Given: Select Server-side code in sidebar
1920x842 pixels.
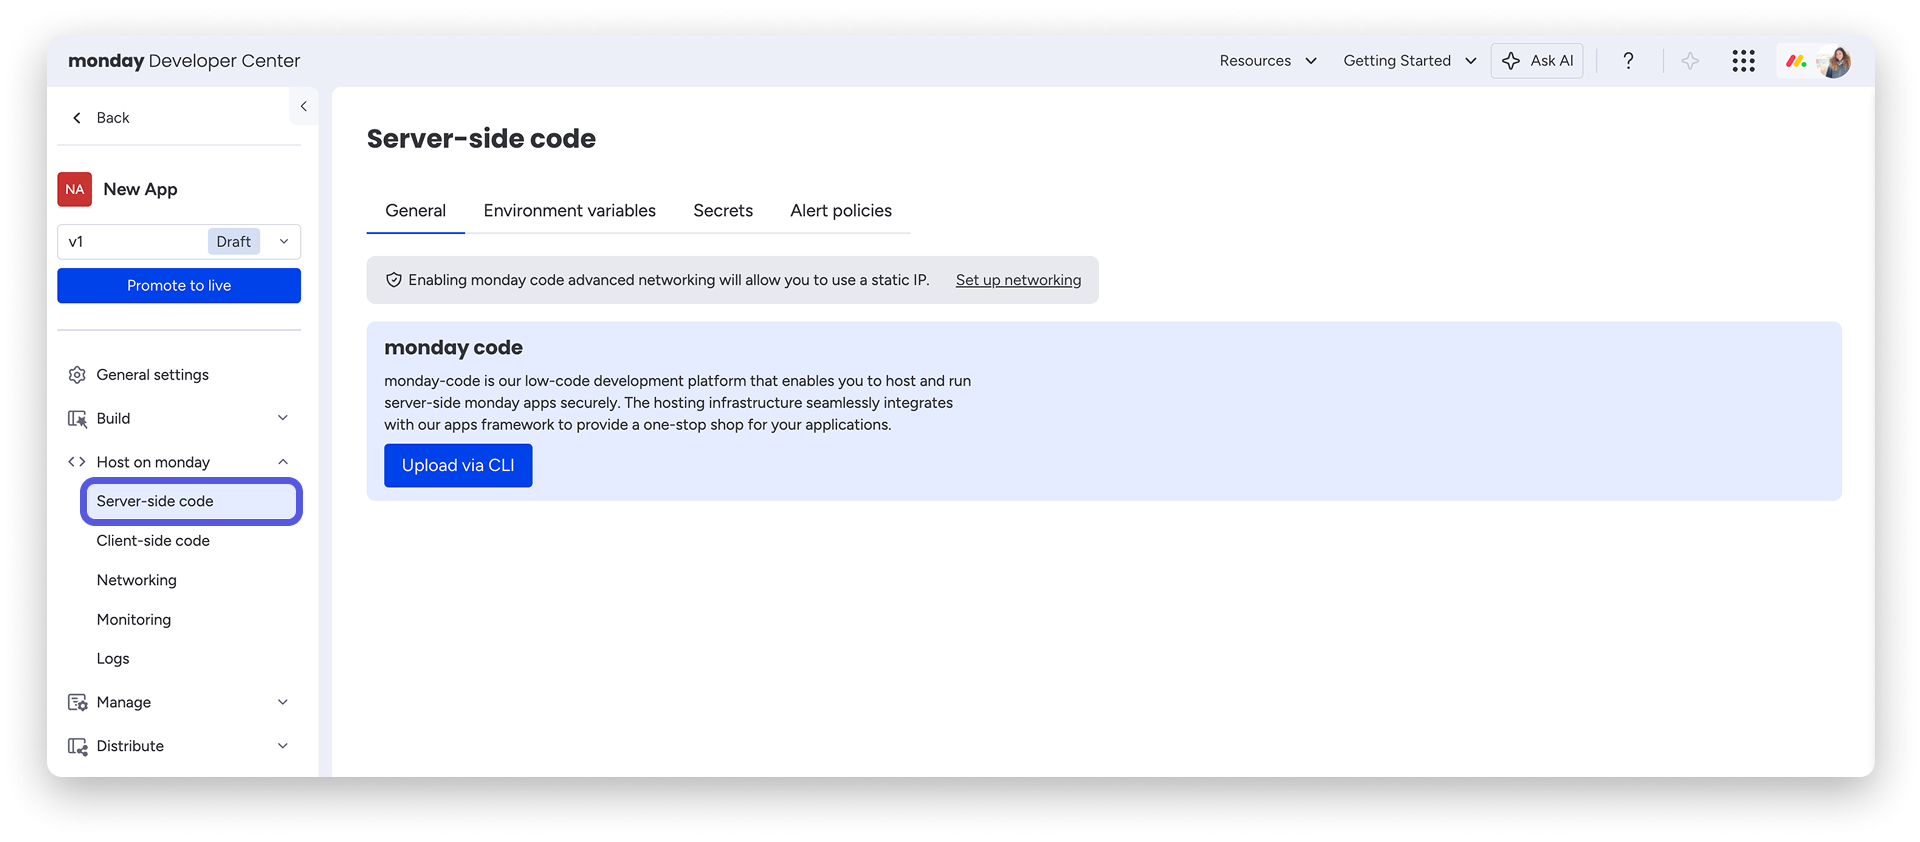Looking at the screenshot, I should pyautogui.click(x=191, y=502).
